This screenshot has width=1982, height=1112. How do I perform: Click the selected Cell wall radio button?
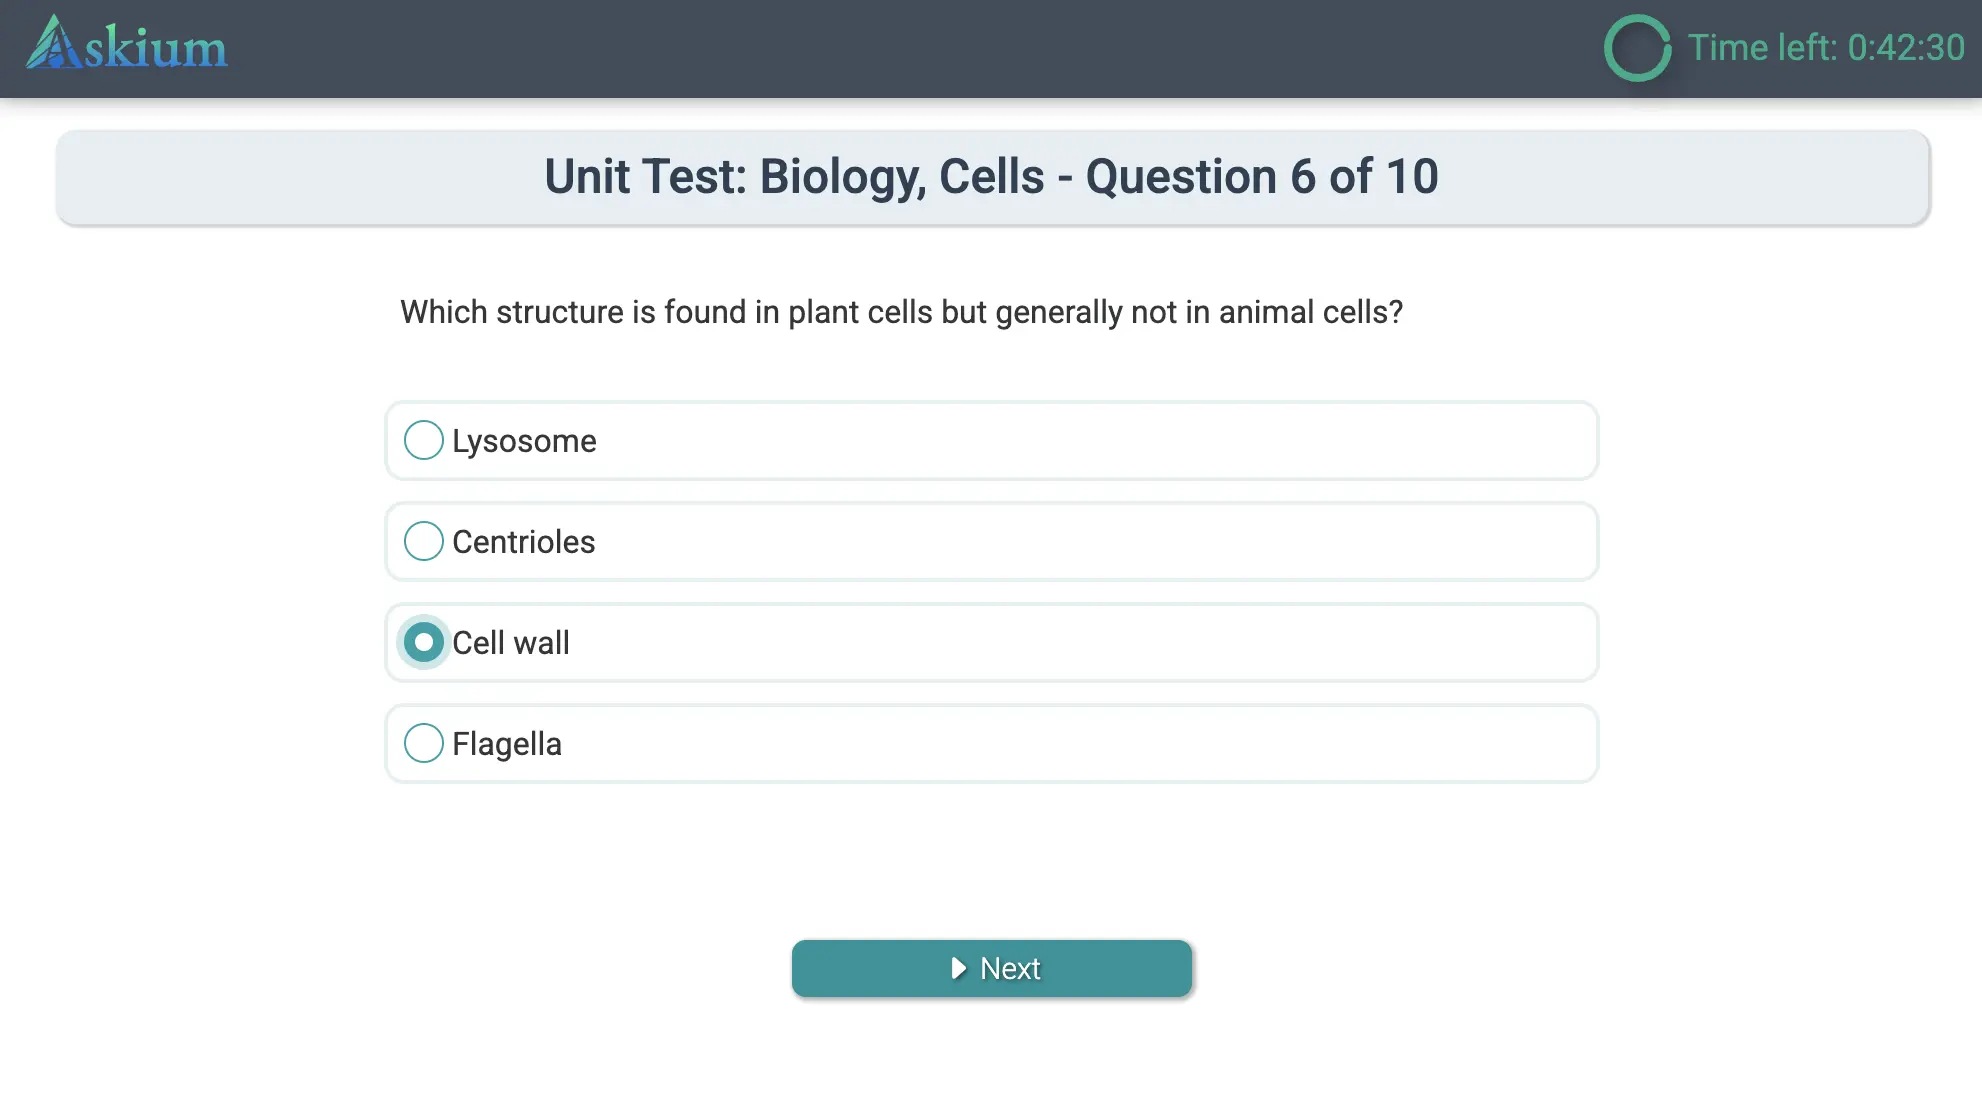(x=424, y=642)
